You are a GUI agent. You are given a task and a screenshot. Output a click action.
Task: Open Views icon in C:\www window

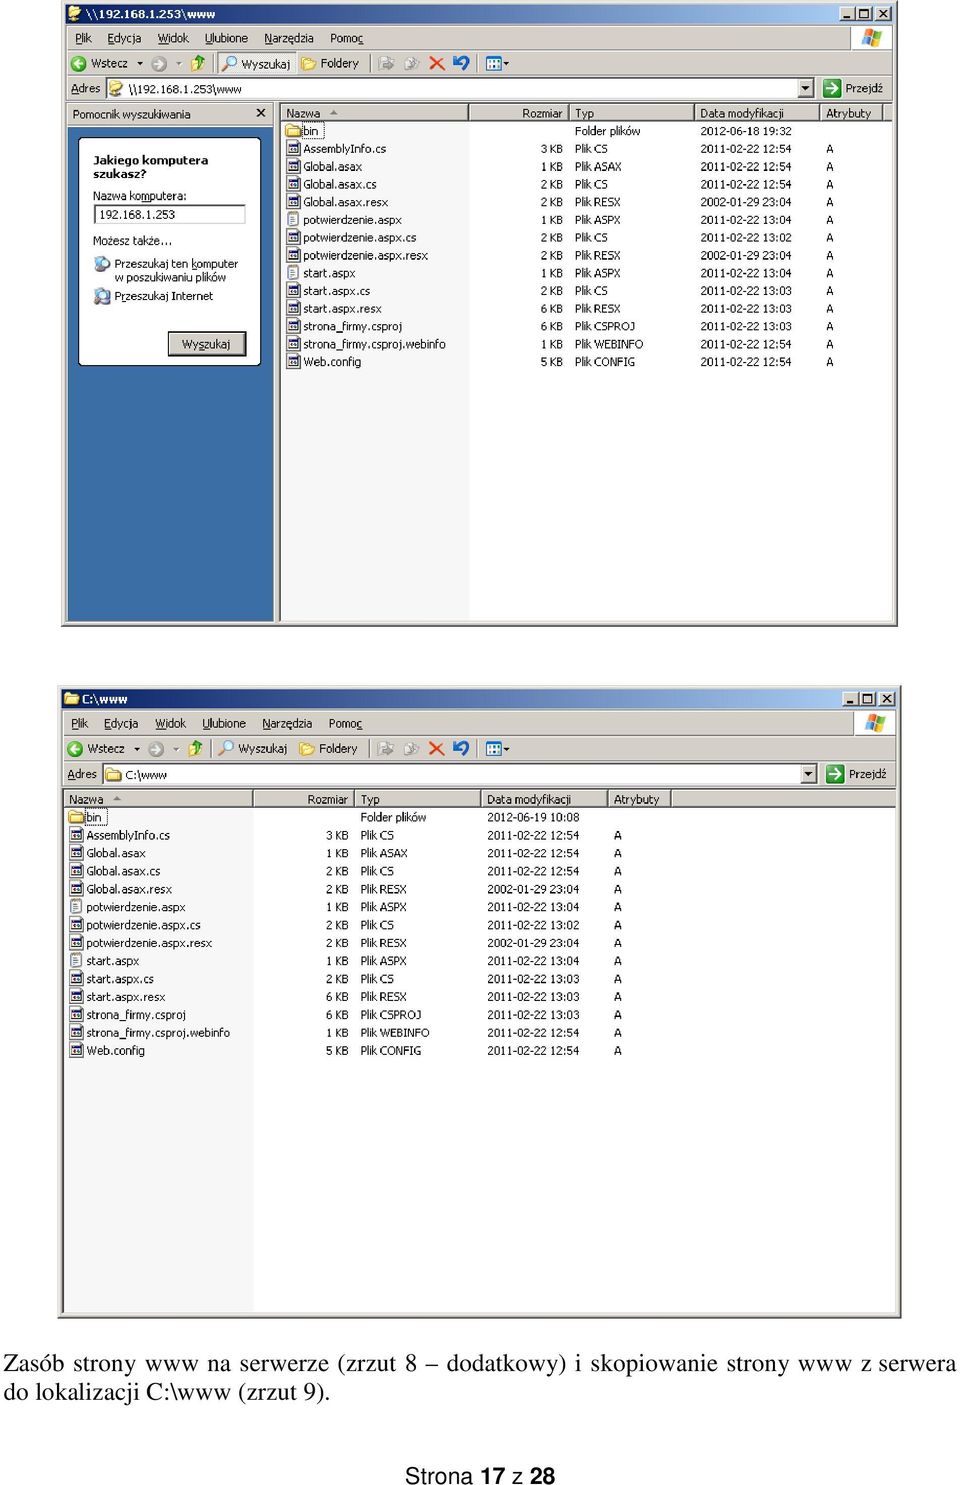point(493,748)
